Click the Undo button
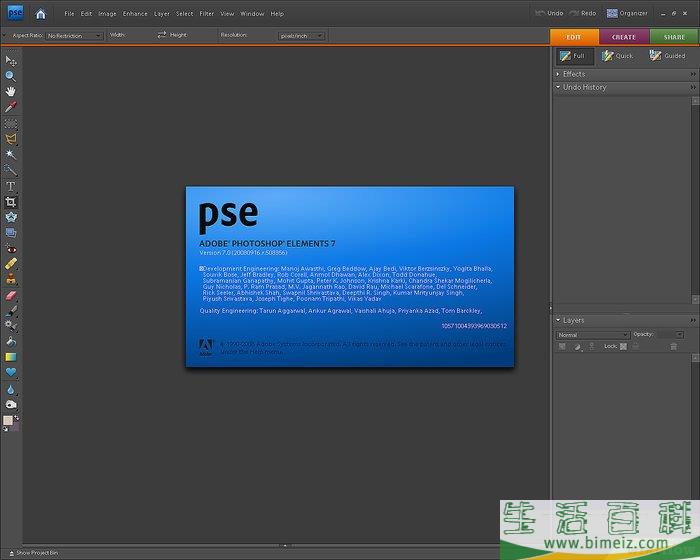Image resolution: width=700 pixels, height=560 pixels. coord(549,13)
